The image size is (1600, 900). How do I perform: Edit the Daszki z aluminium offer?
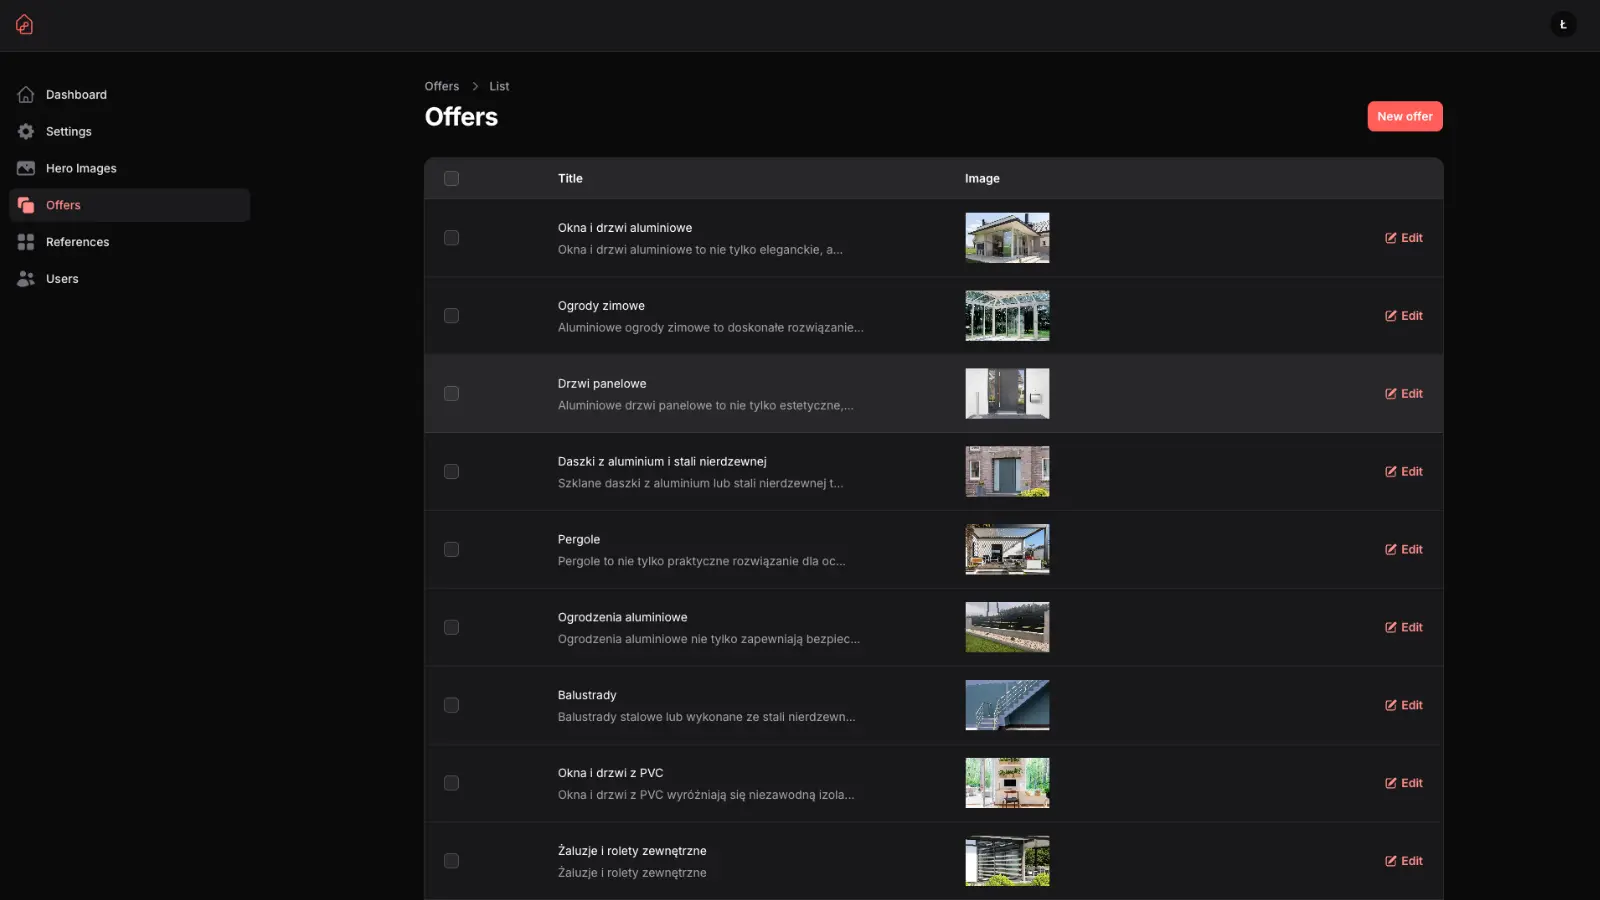1404,472
